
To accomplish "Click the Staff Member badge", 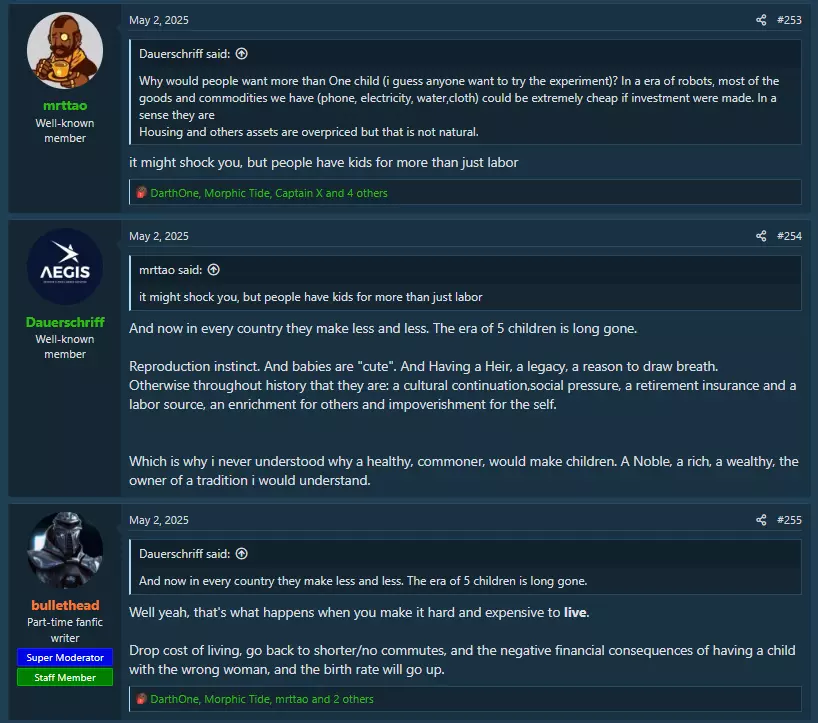I will tap(65, 677).
